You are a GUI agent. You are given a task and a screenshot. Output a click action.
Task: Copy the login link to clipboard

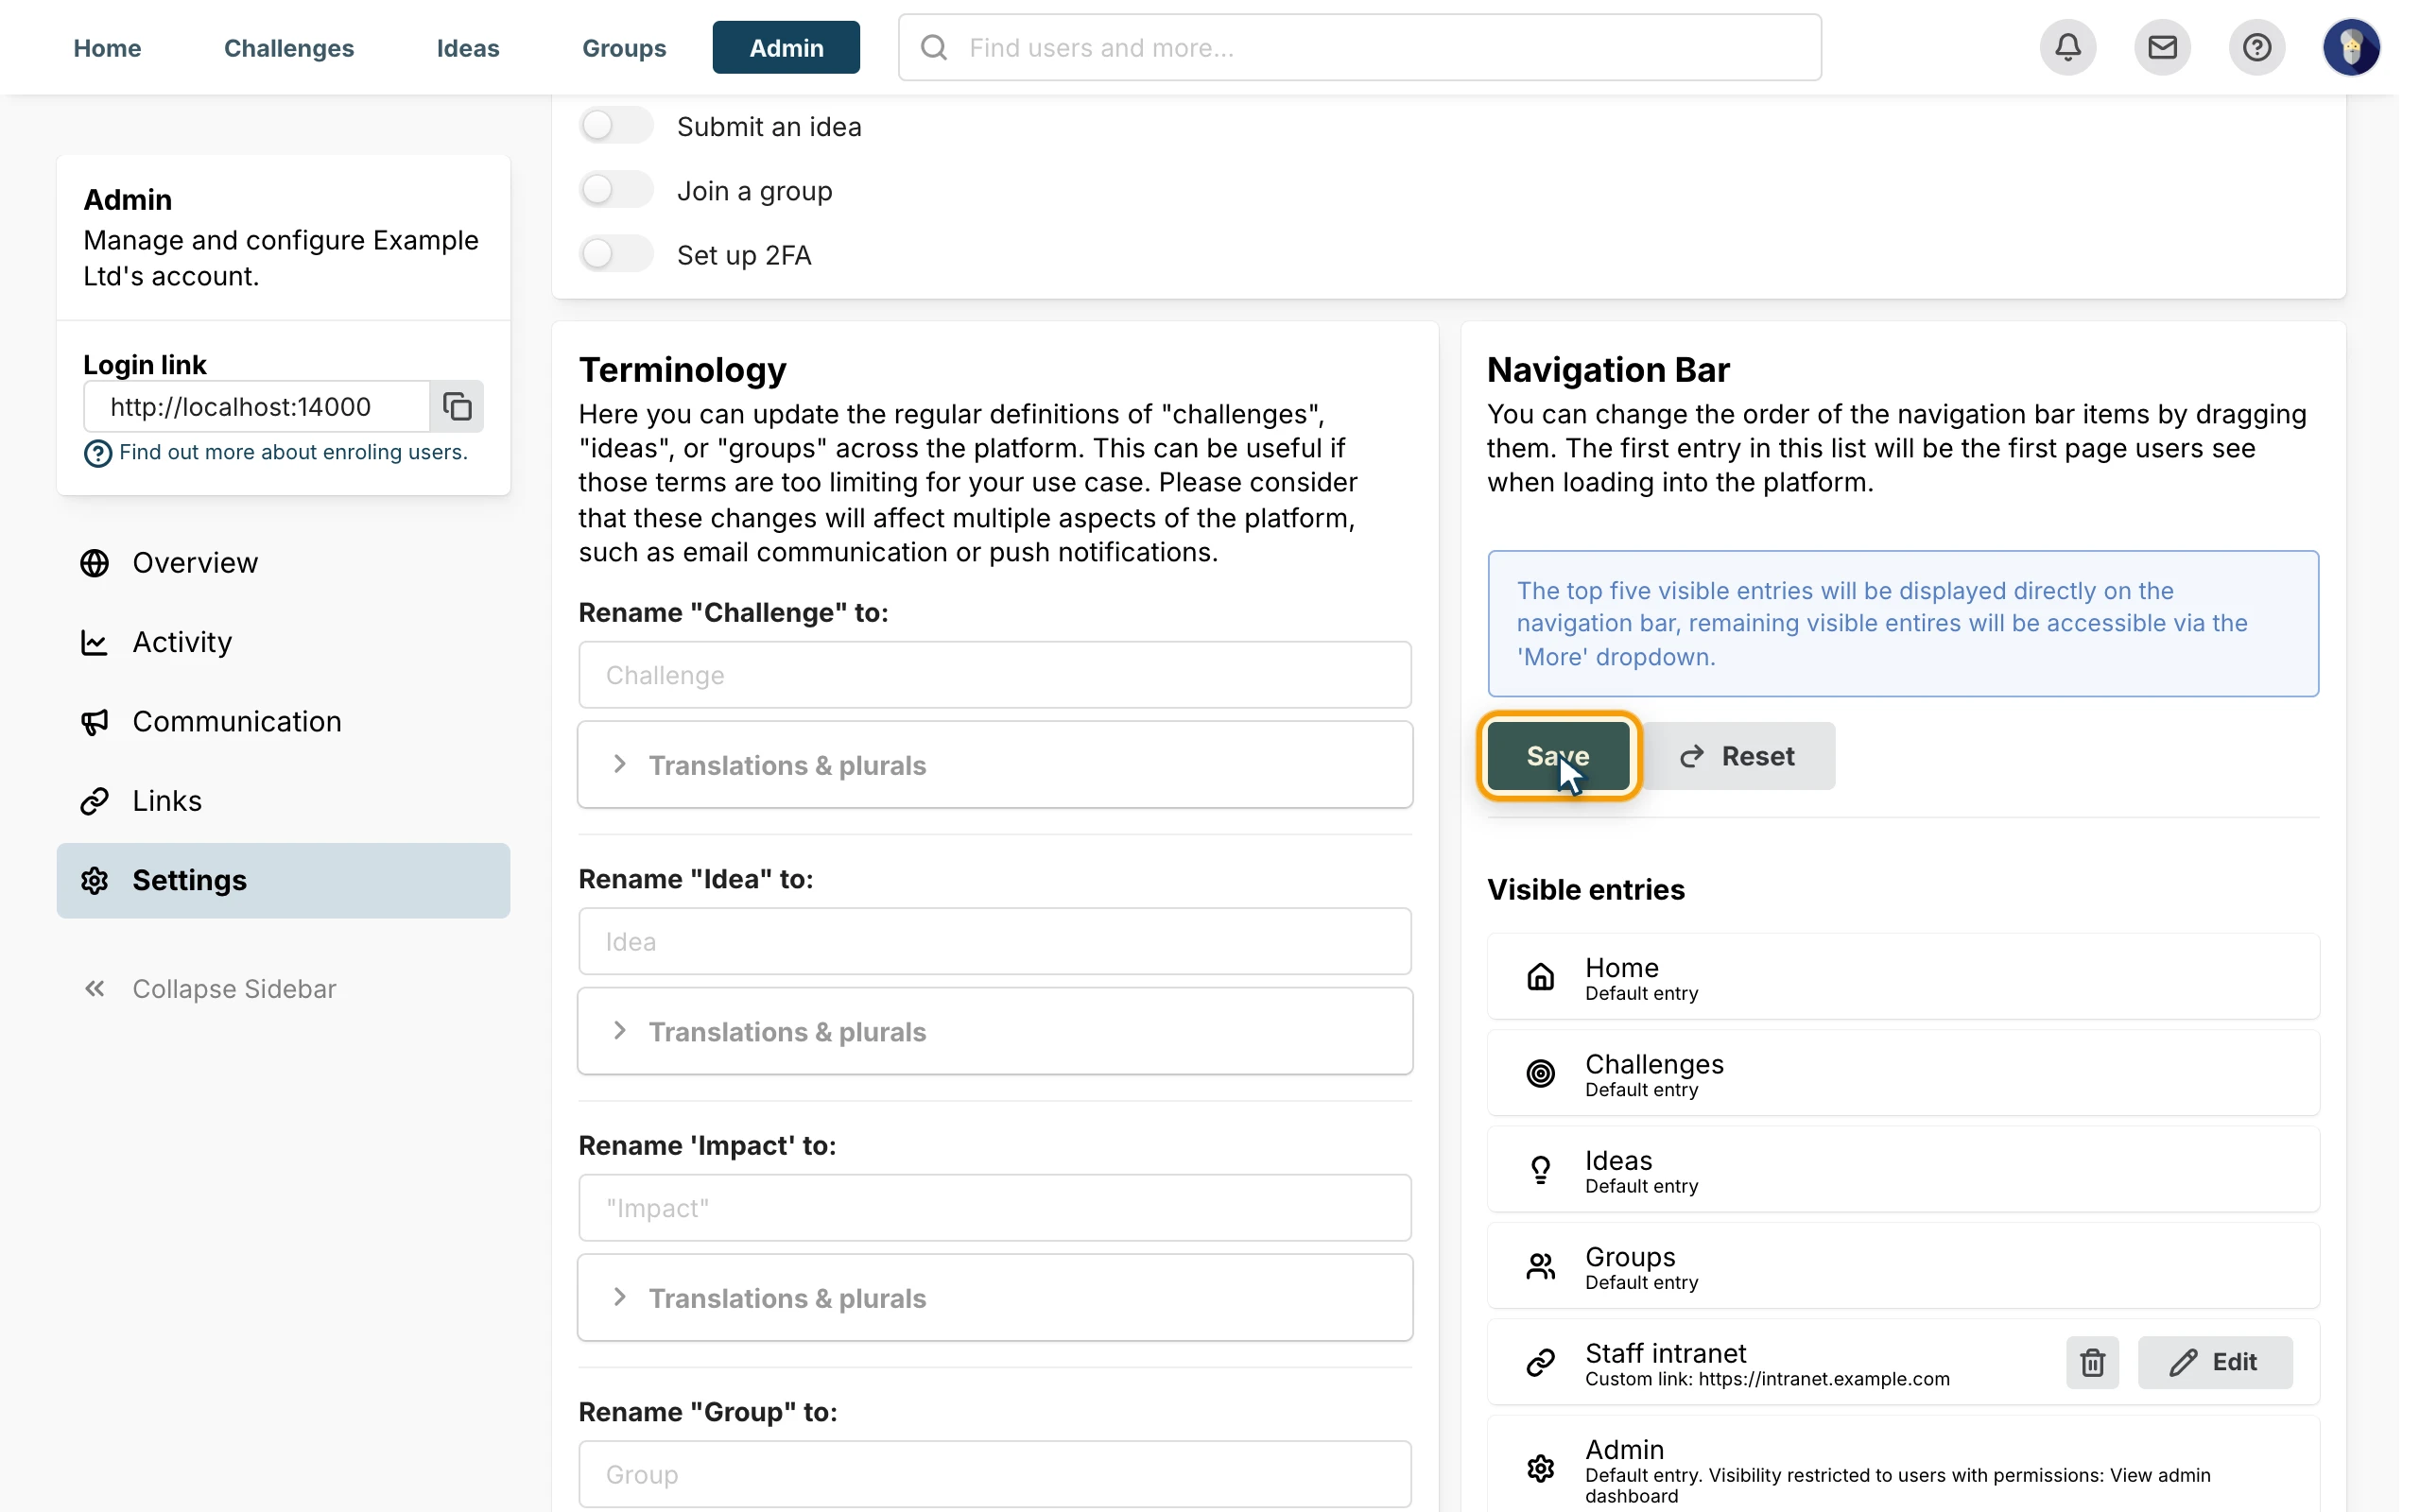click(x=457, y=406)
